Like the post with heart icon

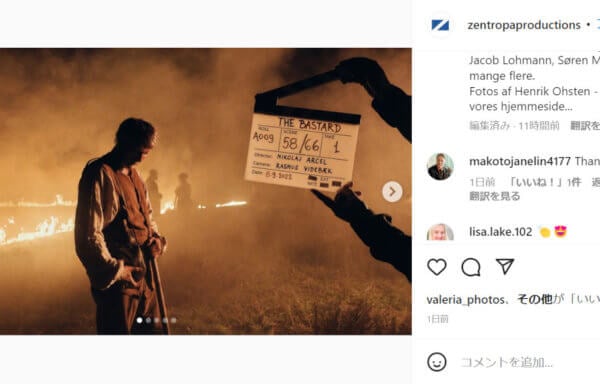(437, 267)
